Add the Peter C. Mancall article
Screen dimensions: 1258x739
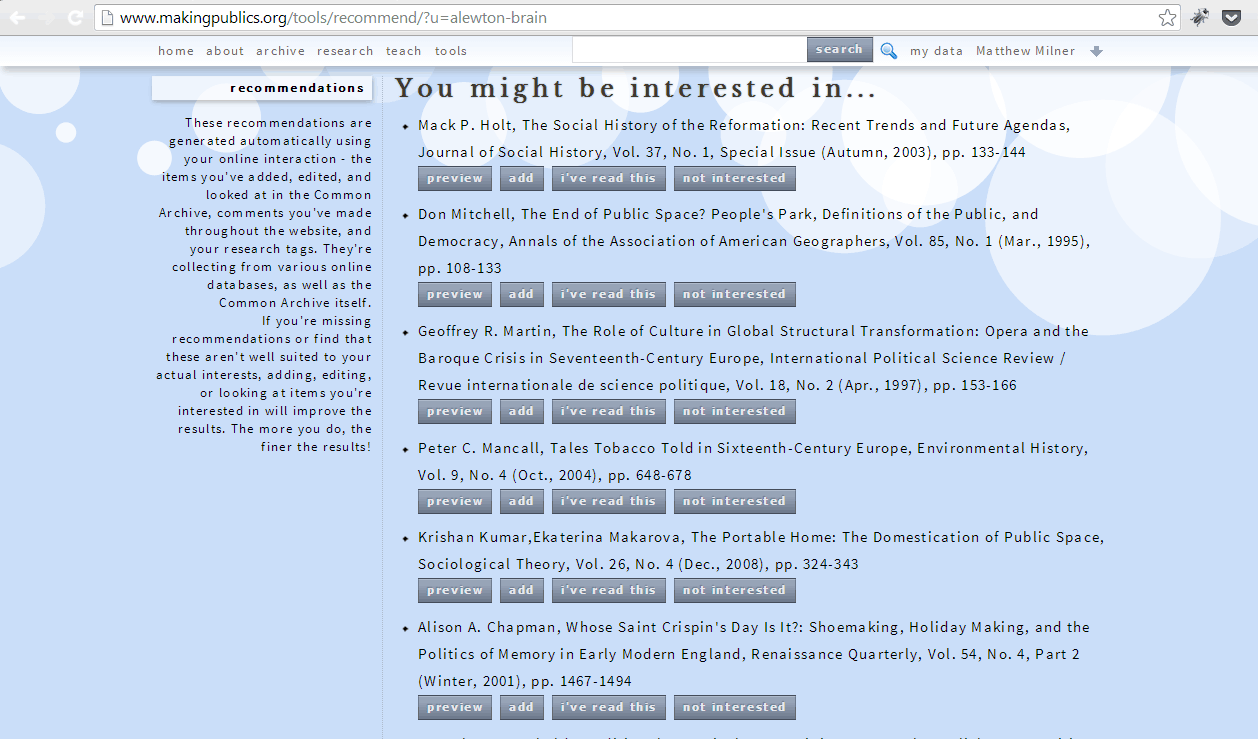522,501
